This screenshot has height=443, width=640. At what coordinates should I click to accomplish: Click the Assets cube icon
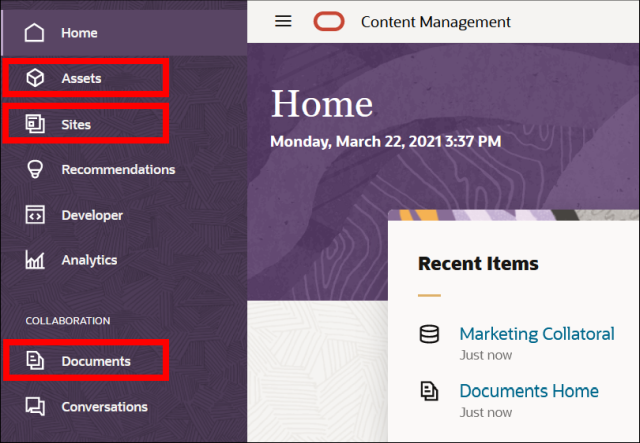point(35,78)
